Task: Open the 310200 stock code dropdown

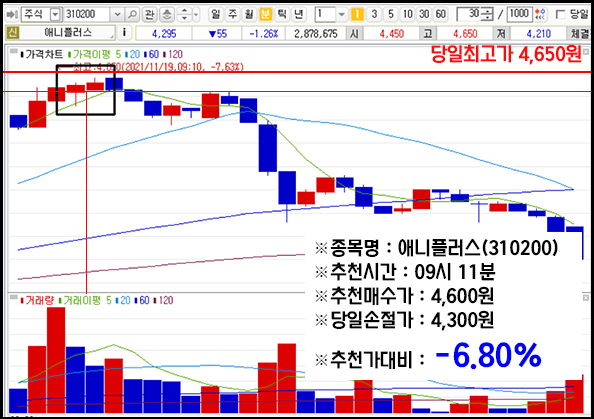Action: pos(117,14)
